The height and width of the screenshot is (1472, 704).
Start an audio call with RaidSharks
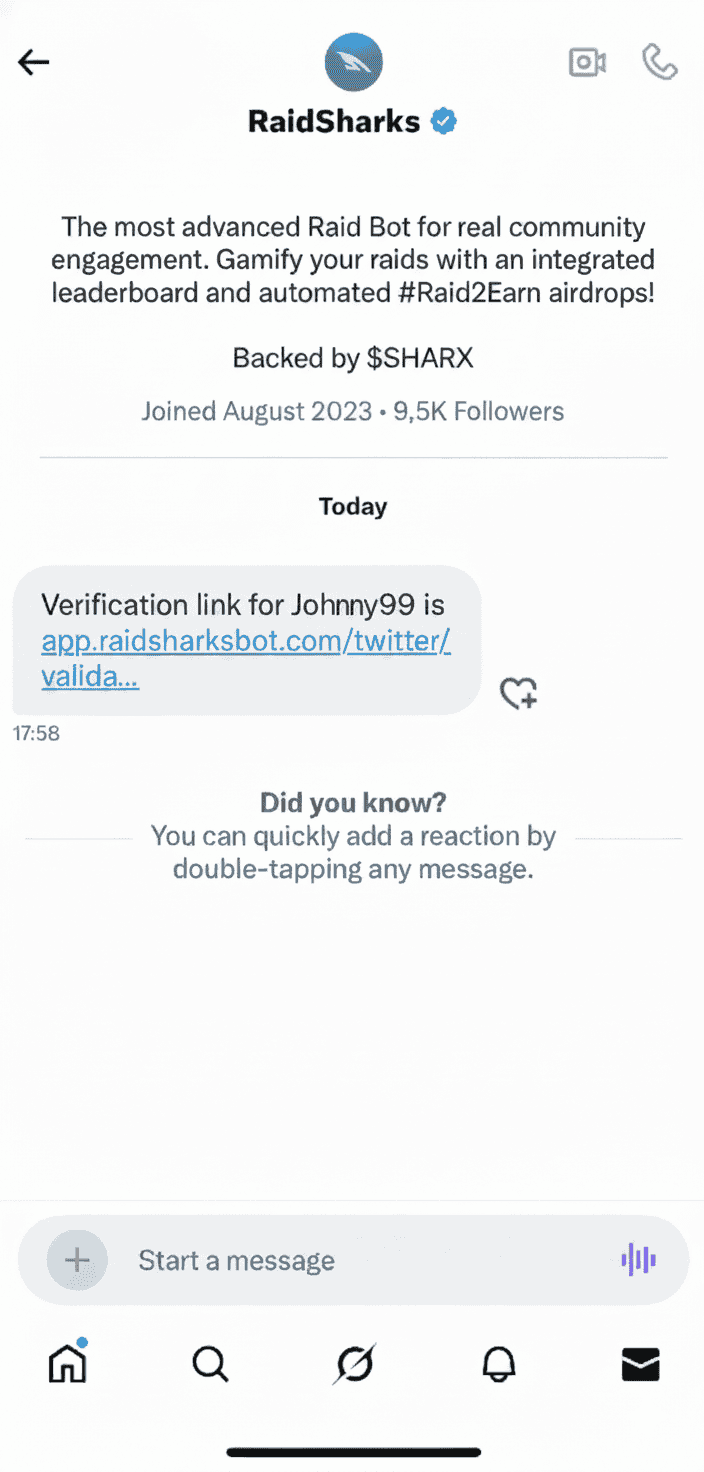(659, 63)
